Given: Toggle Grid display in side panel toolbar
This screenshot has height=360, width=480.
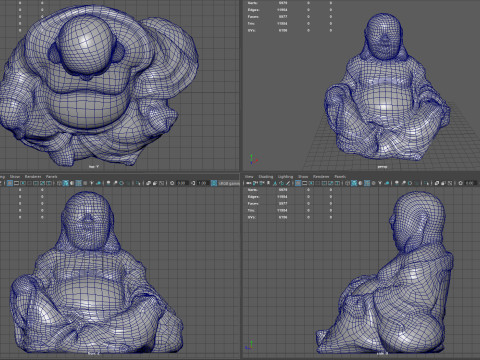Looking at the screenshot, I should pos(298,183).
